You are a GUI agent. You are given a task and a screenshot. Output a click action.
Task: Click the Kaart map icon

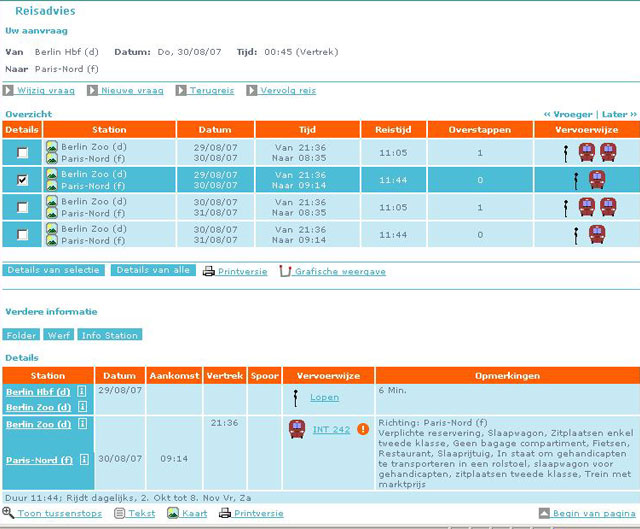click(173, 513)
